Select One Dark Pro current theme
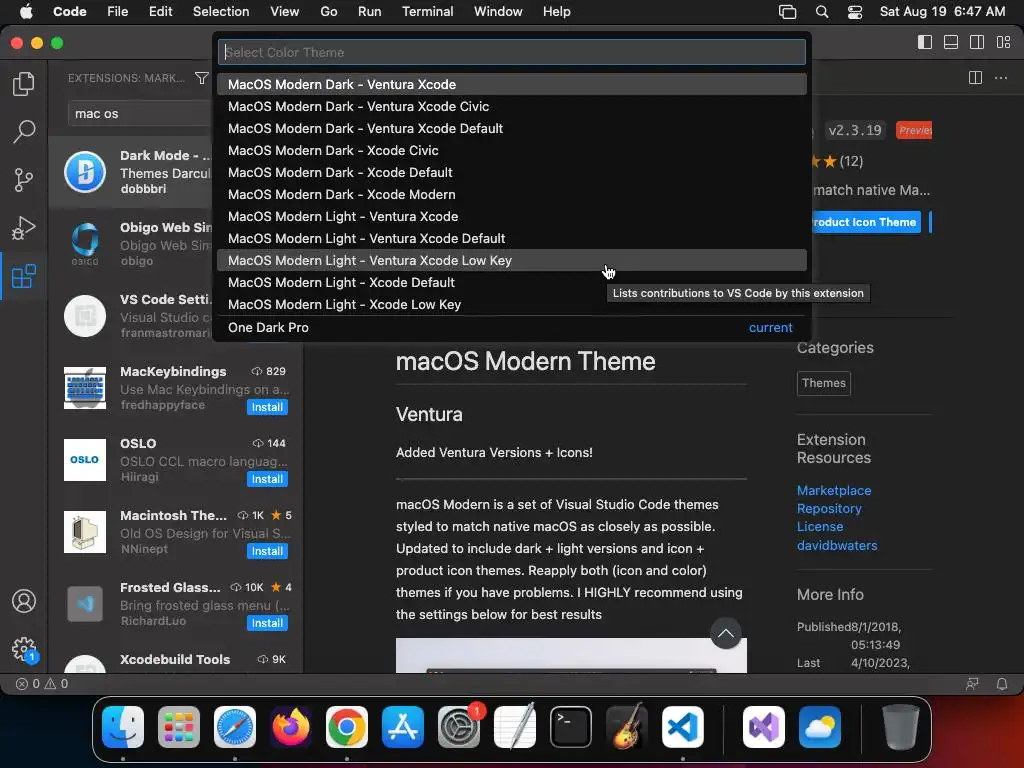The width and height of the screenshot is (1024, 768). [x=512, y=328]
